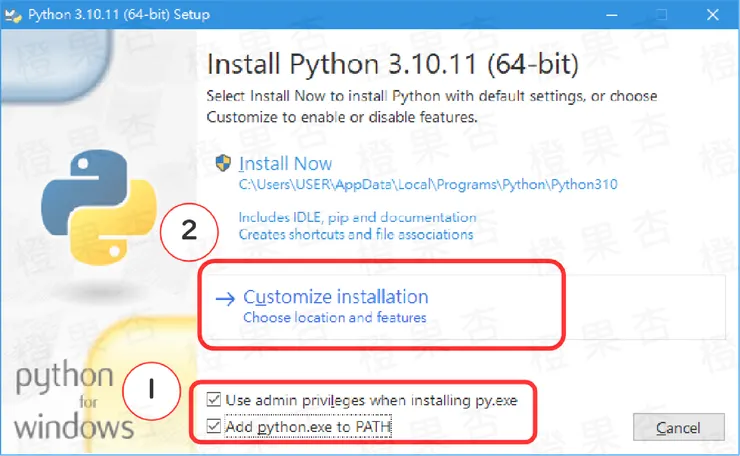This screenshot has width=740, height=456.
Task: Click the "Install Python 3.10.11 (64-bit)" heading
Action: click(x=392, y=65)
